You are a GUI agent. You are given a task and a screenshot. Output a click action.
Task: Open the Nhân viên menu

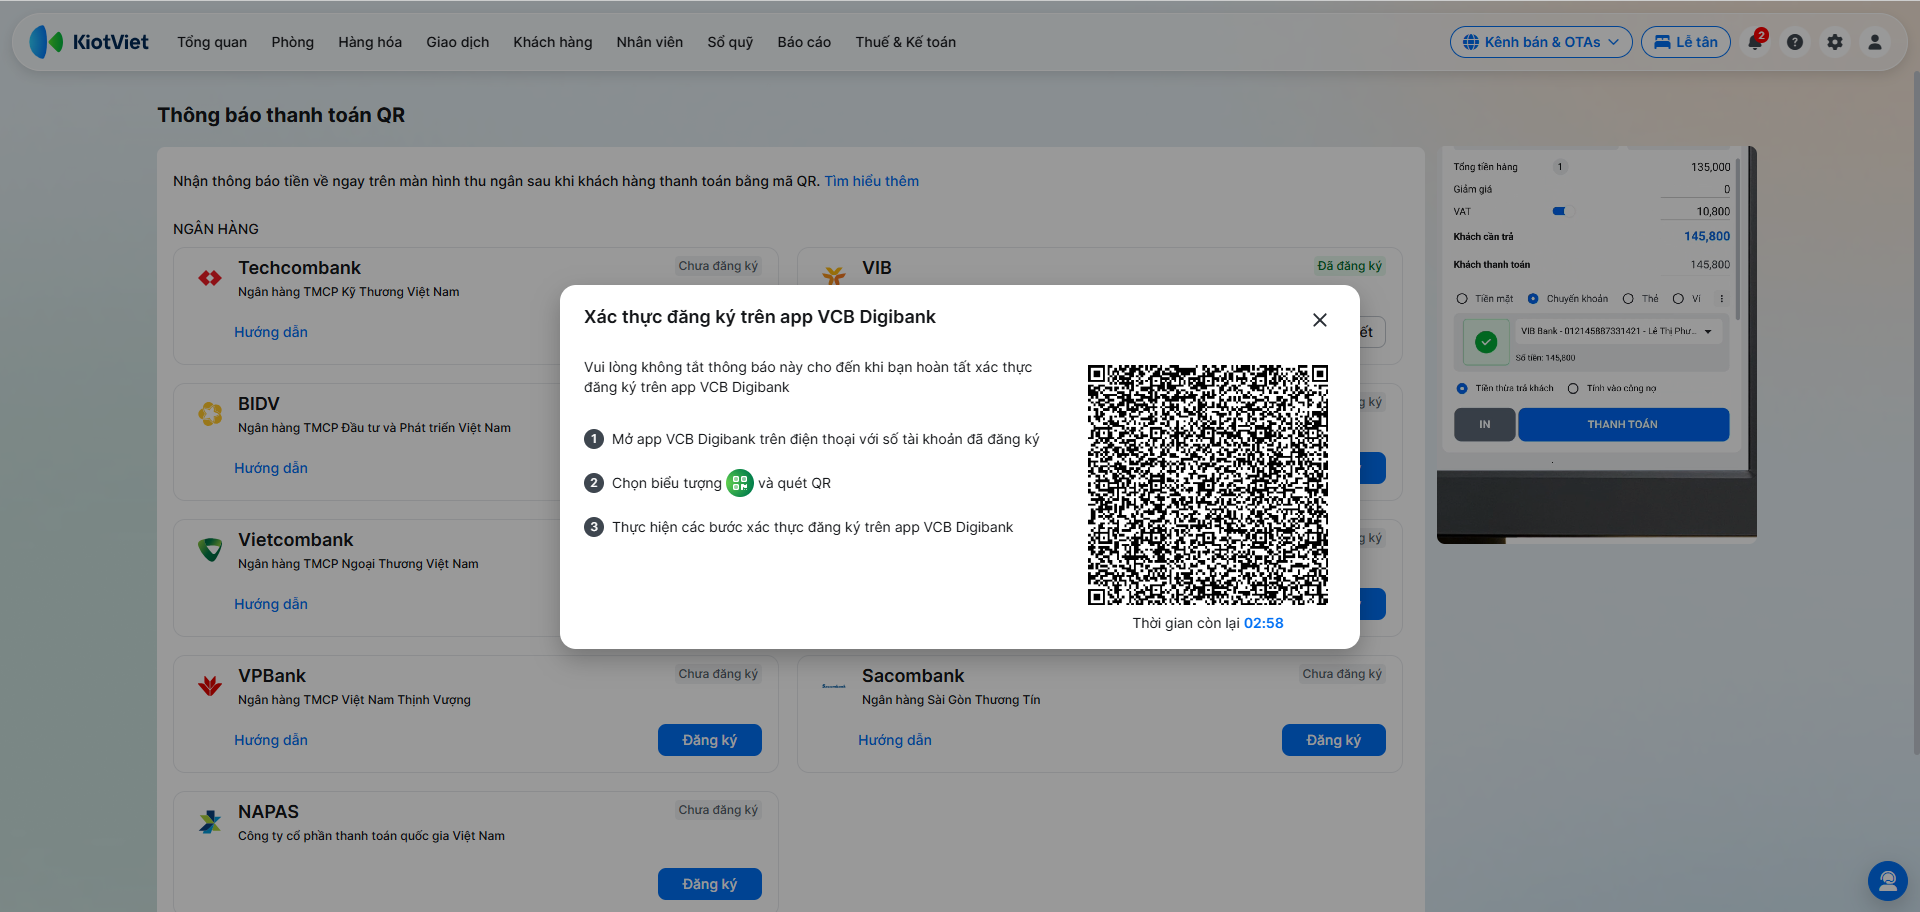tap(650, 42)
